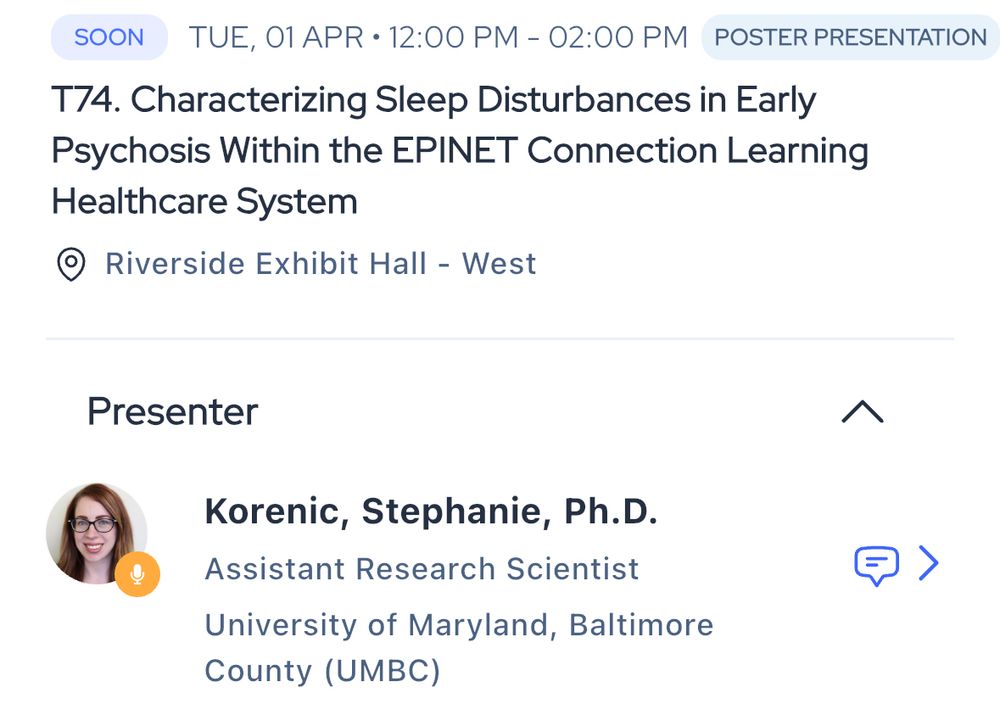Click the word EPINET in session title

click(x=455, y=151)
